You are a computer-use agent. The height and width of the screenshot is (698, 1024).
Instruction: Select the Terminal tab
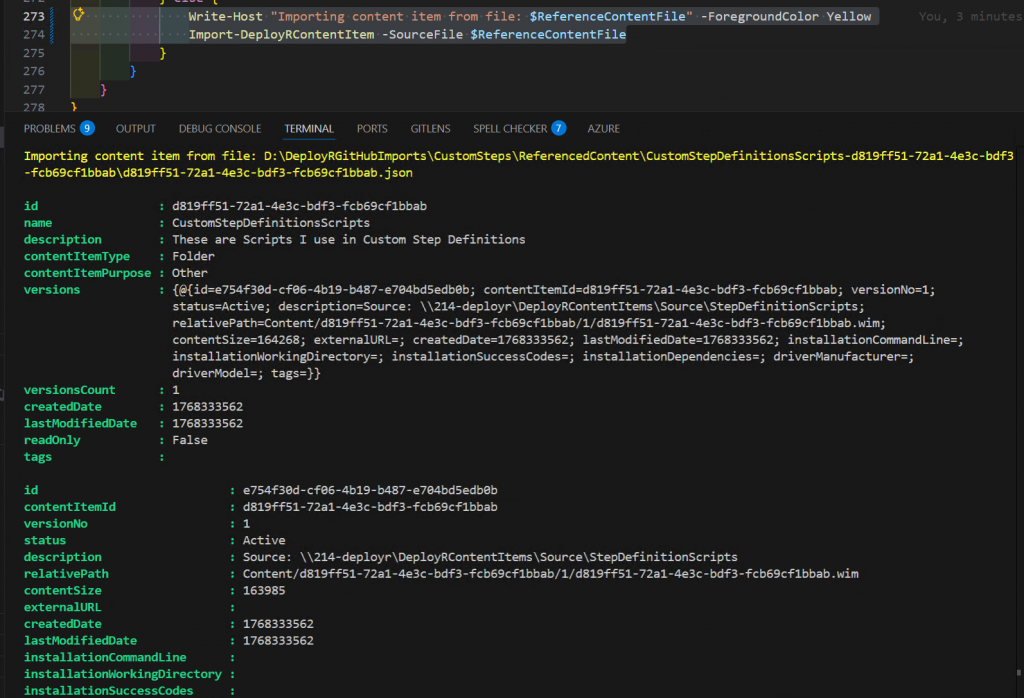pos(309,128)
